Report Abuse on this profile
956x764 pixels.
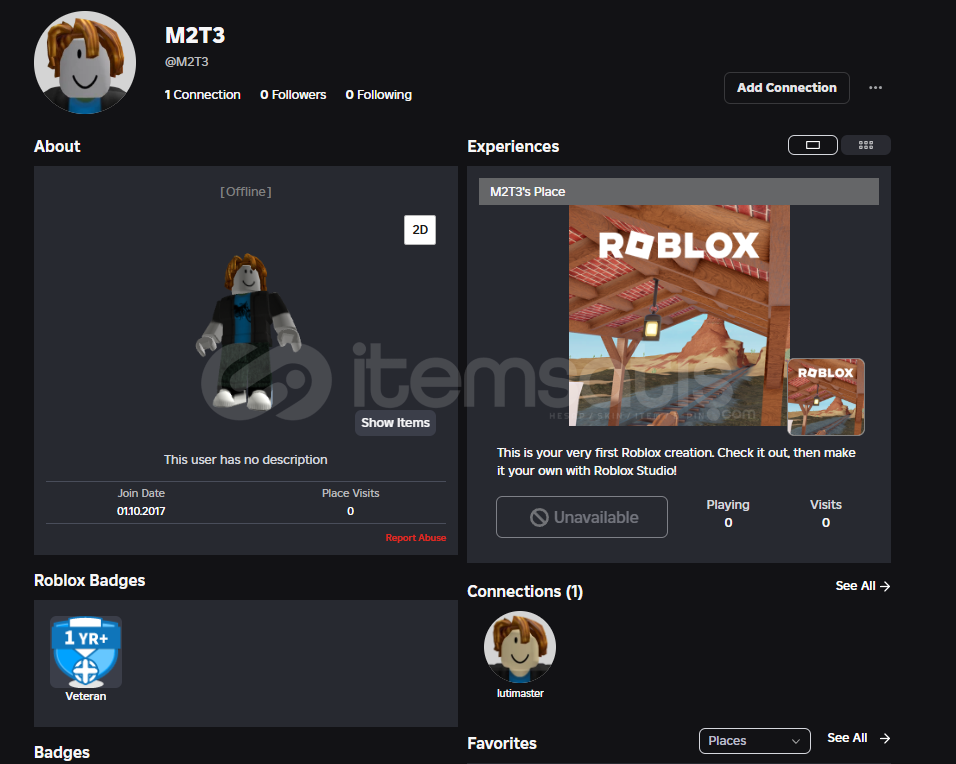pyautogui.click(x=416, y=538)
